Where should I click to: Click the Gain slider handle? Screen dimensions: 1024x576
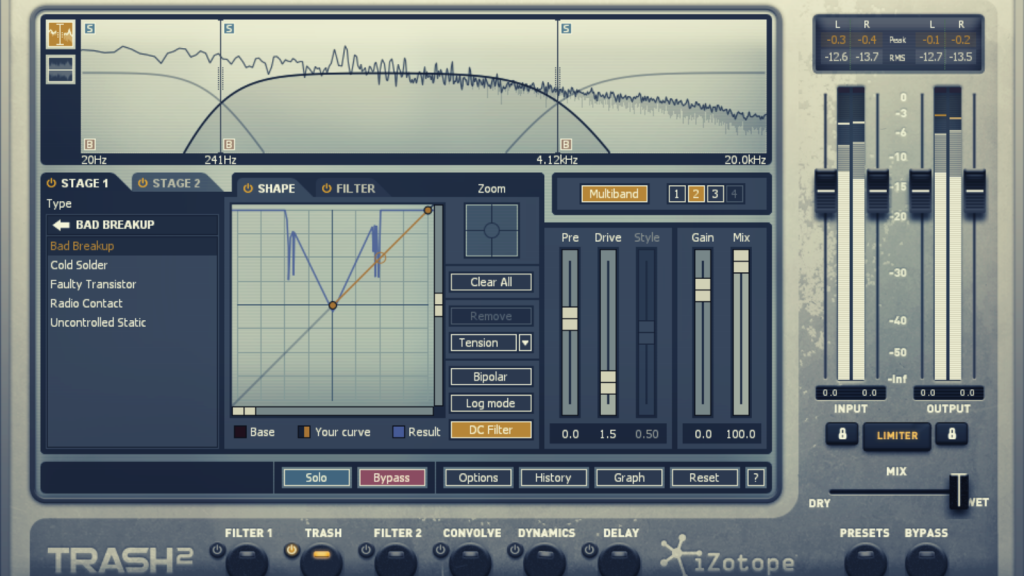pos(703,290)
